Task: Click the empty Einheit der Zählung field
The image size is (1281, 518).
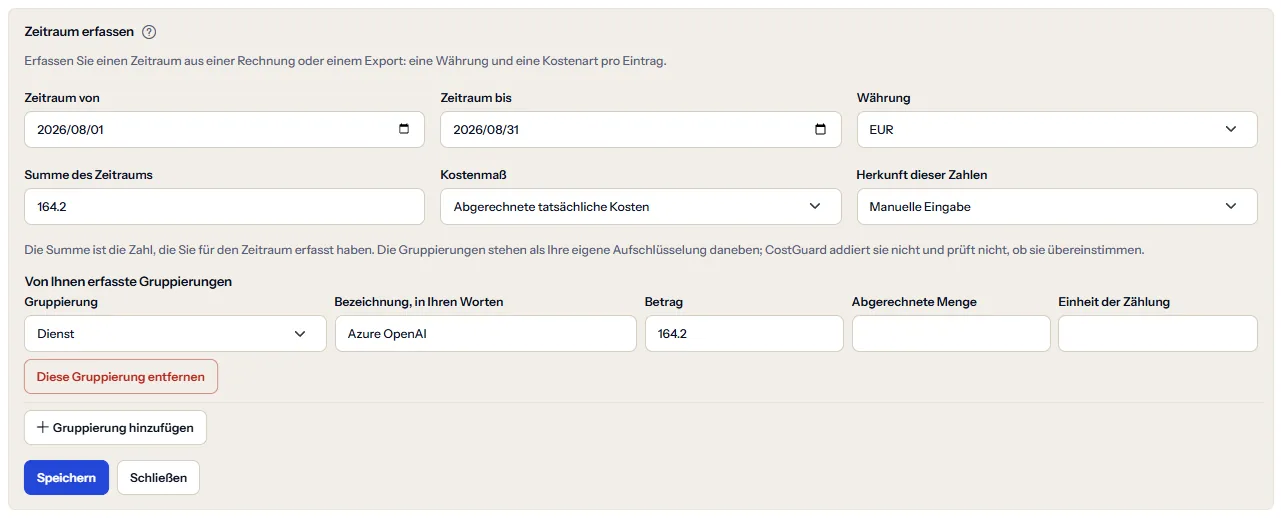Action: click(x=1158, y=333)
